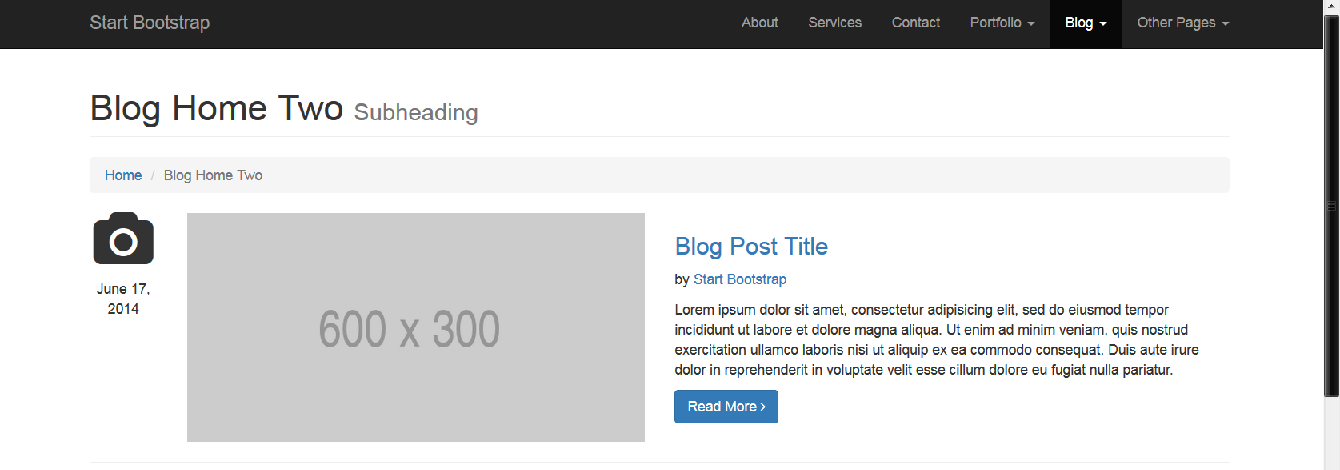Click the camera icon beside the post date
The image size is (1340, 470).
click(x=123, y=238)
